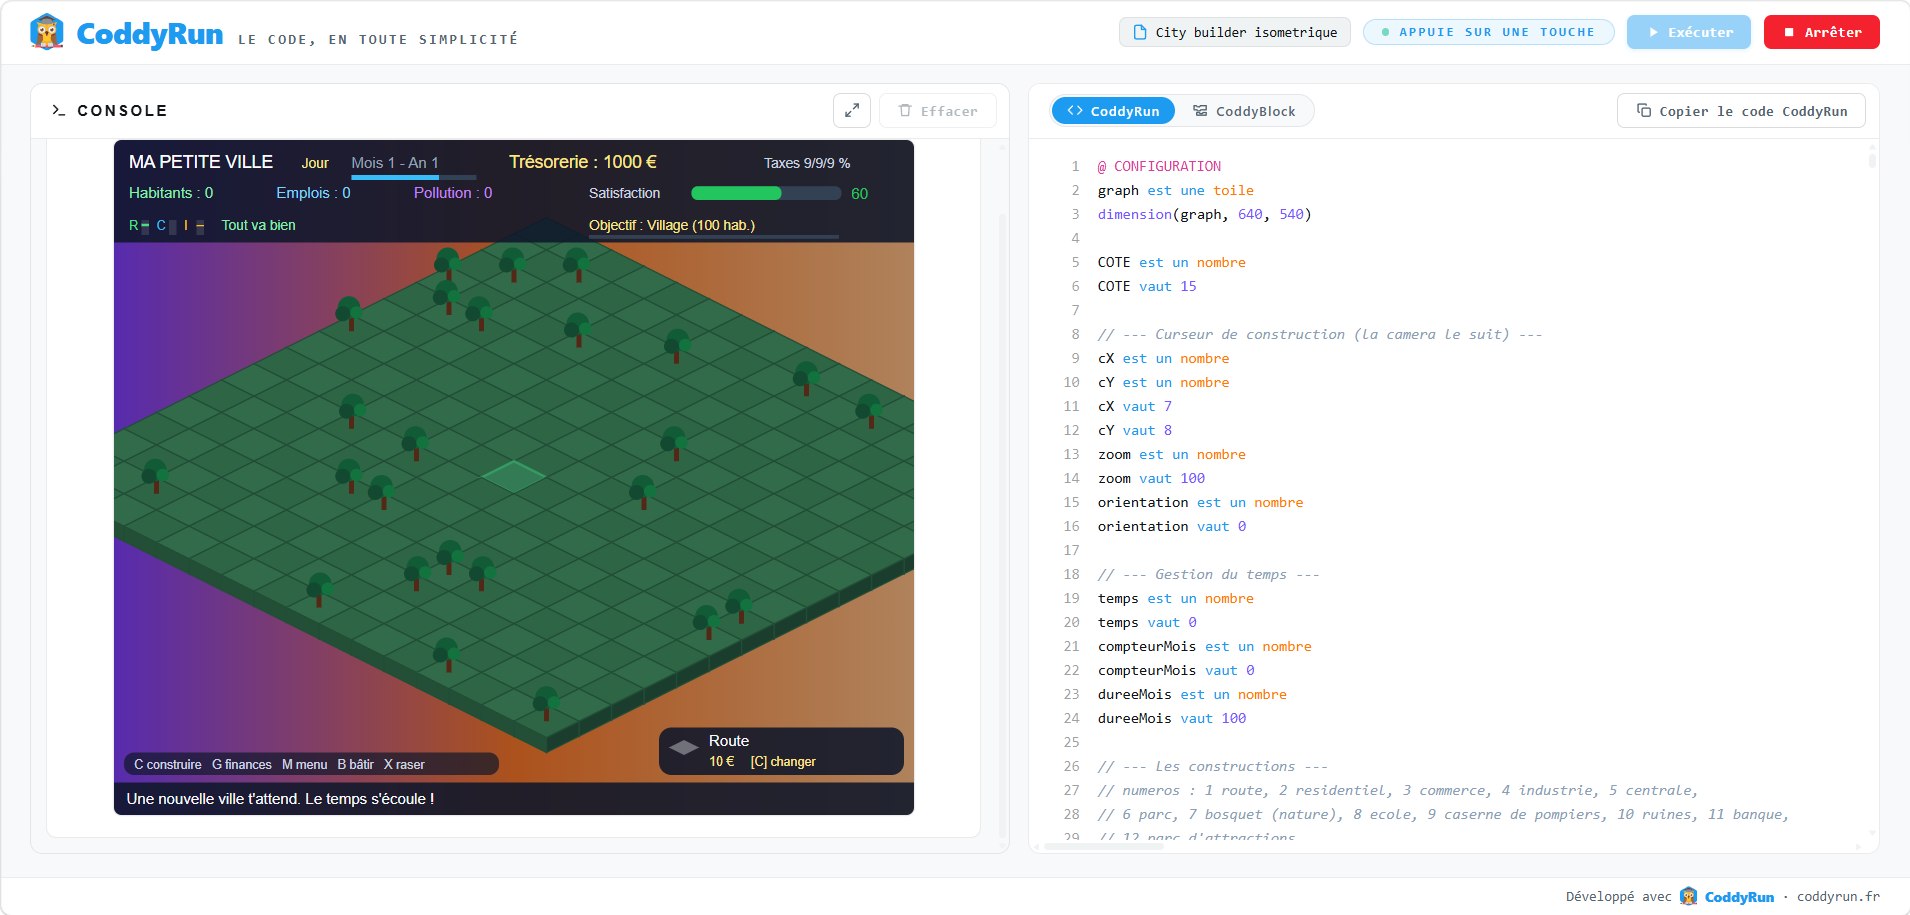Switch to the CoddyRun code tab
The height and width of the screenshot is (915, 1910).
(1113, 111)
